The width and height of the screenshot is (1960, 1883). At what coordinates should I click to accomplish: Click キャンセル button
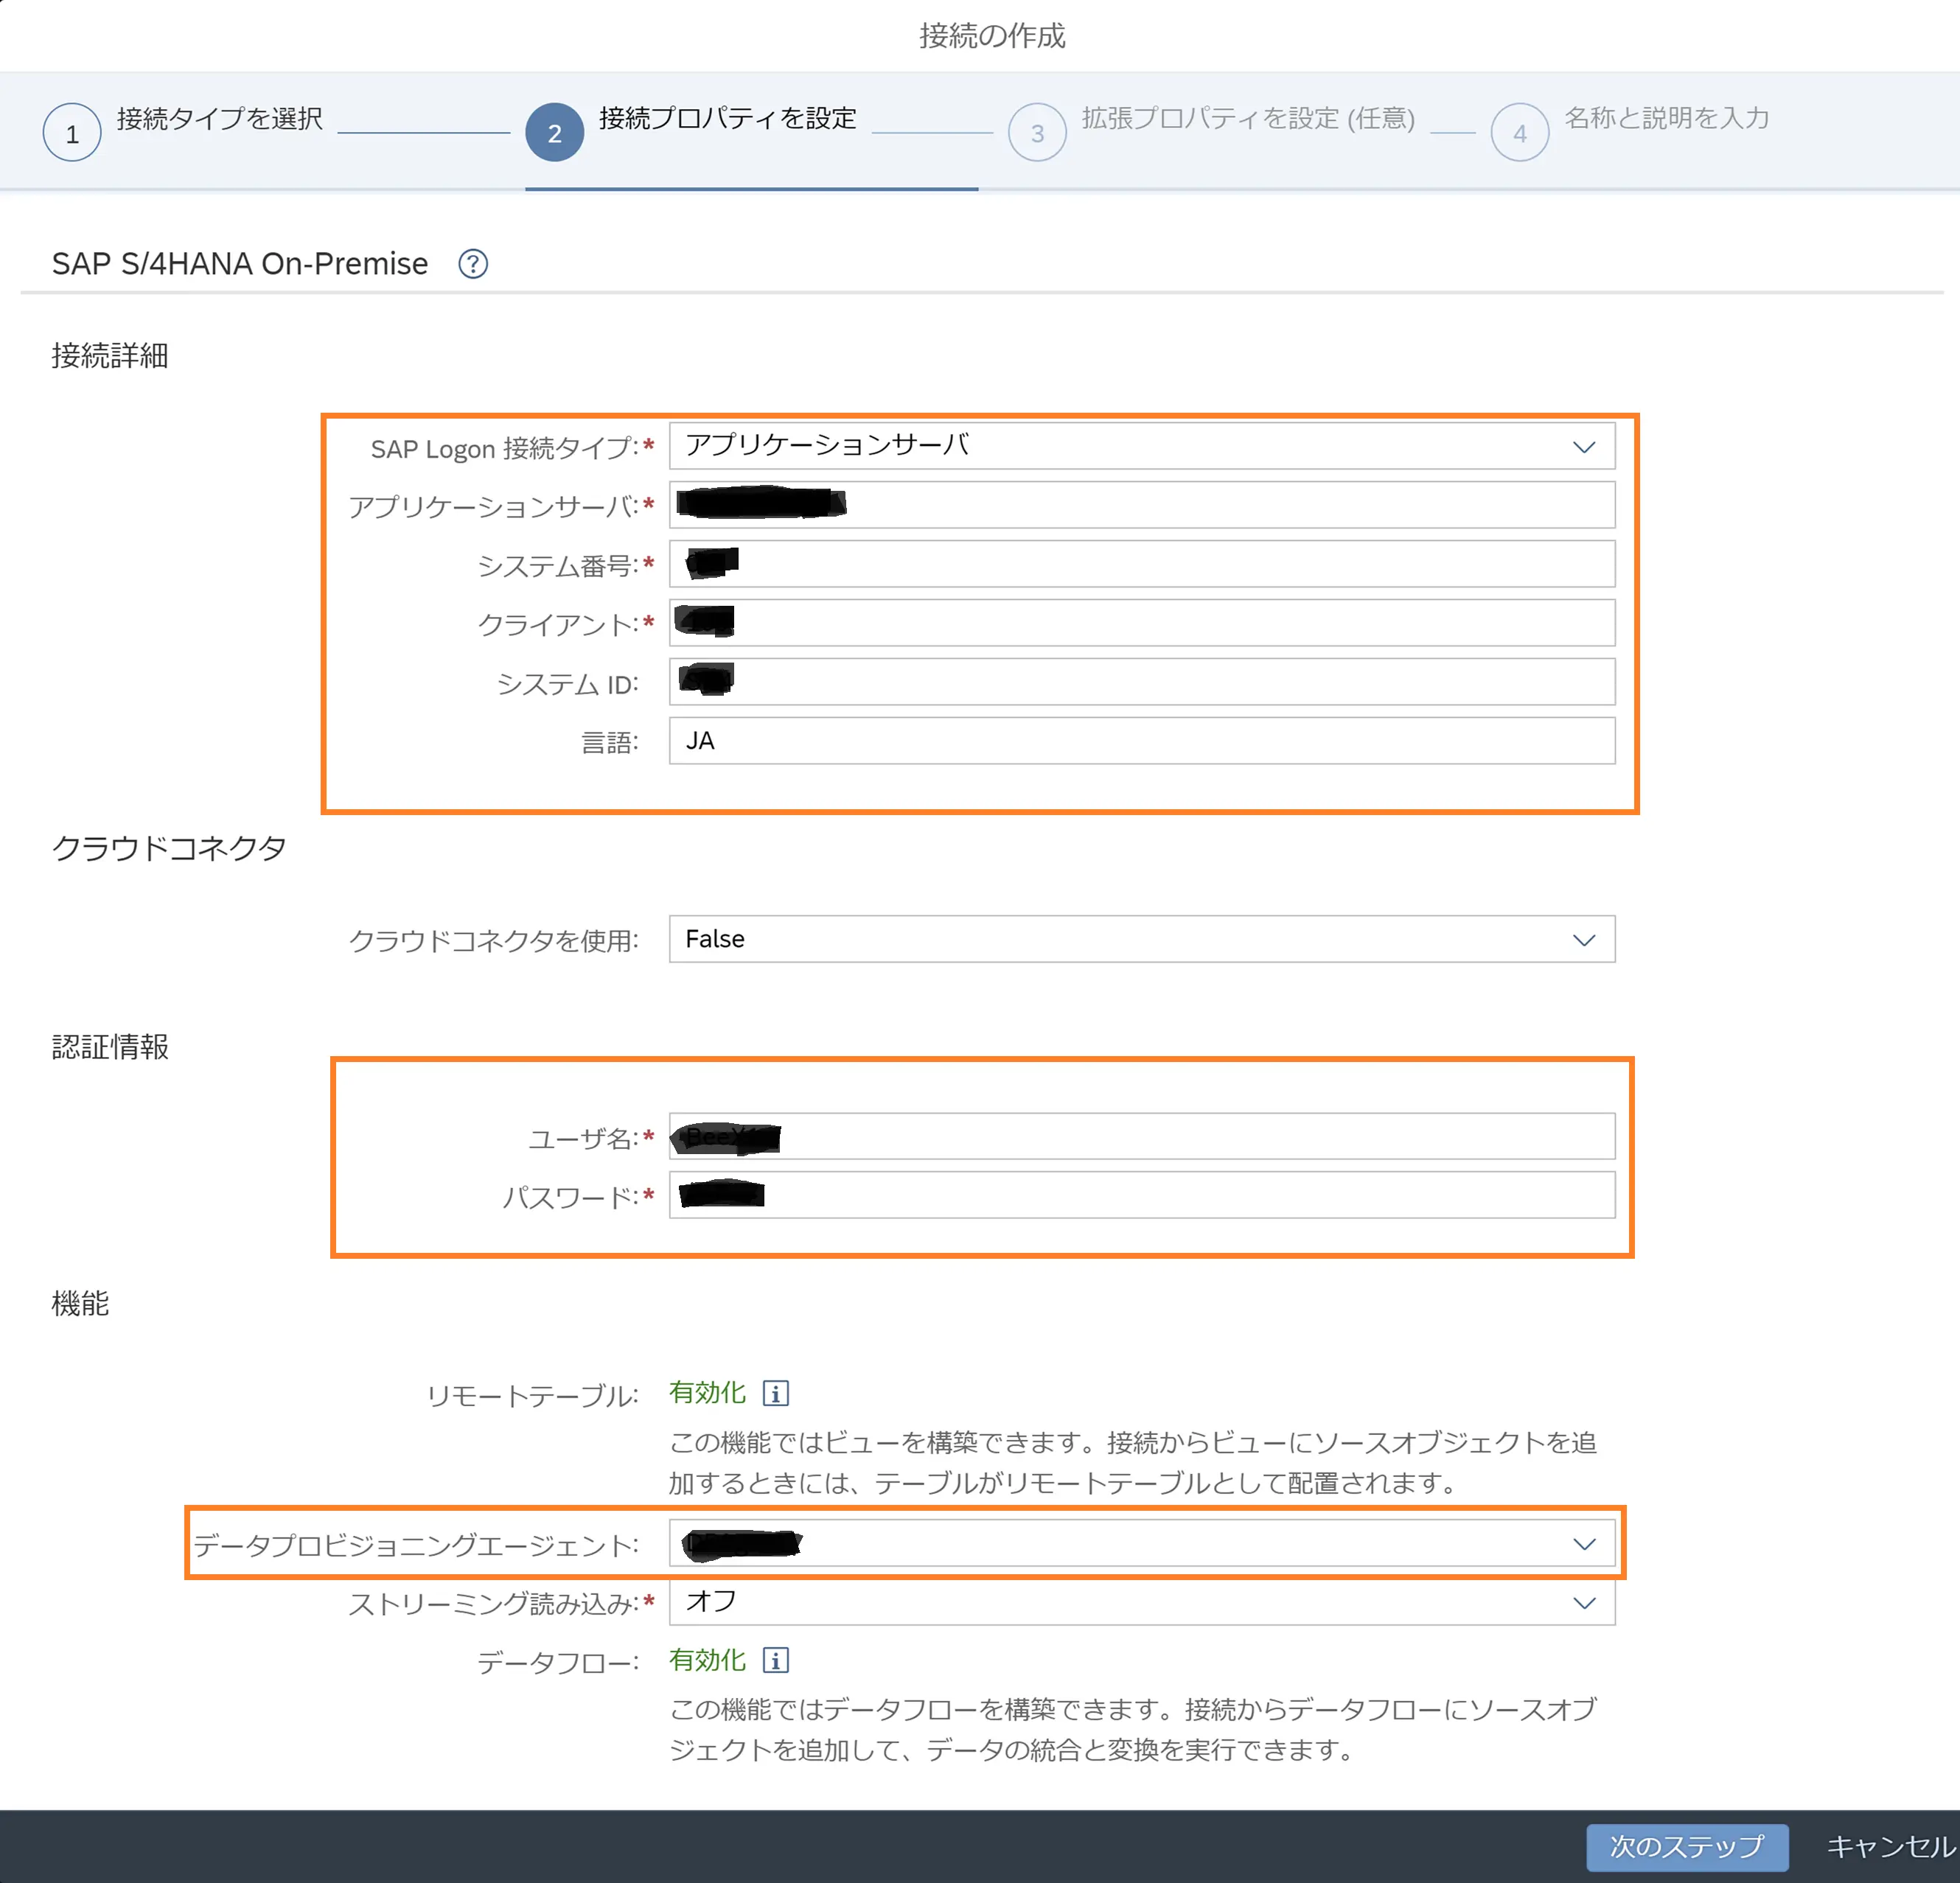pos(1890,1847)
